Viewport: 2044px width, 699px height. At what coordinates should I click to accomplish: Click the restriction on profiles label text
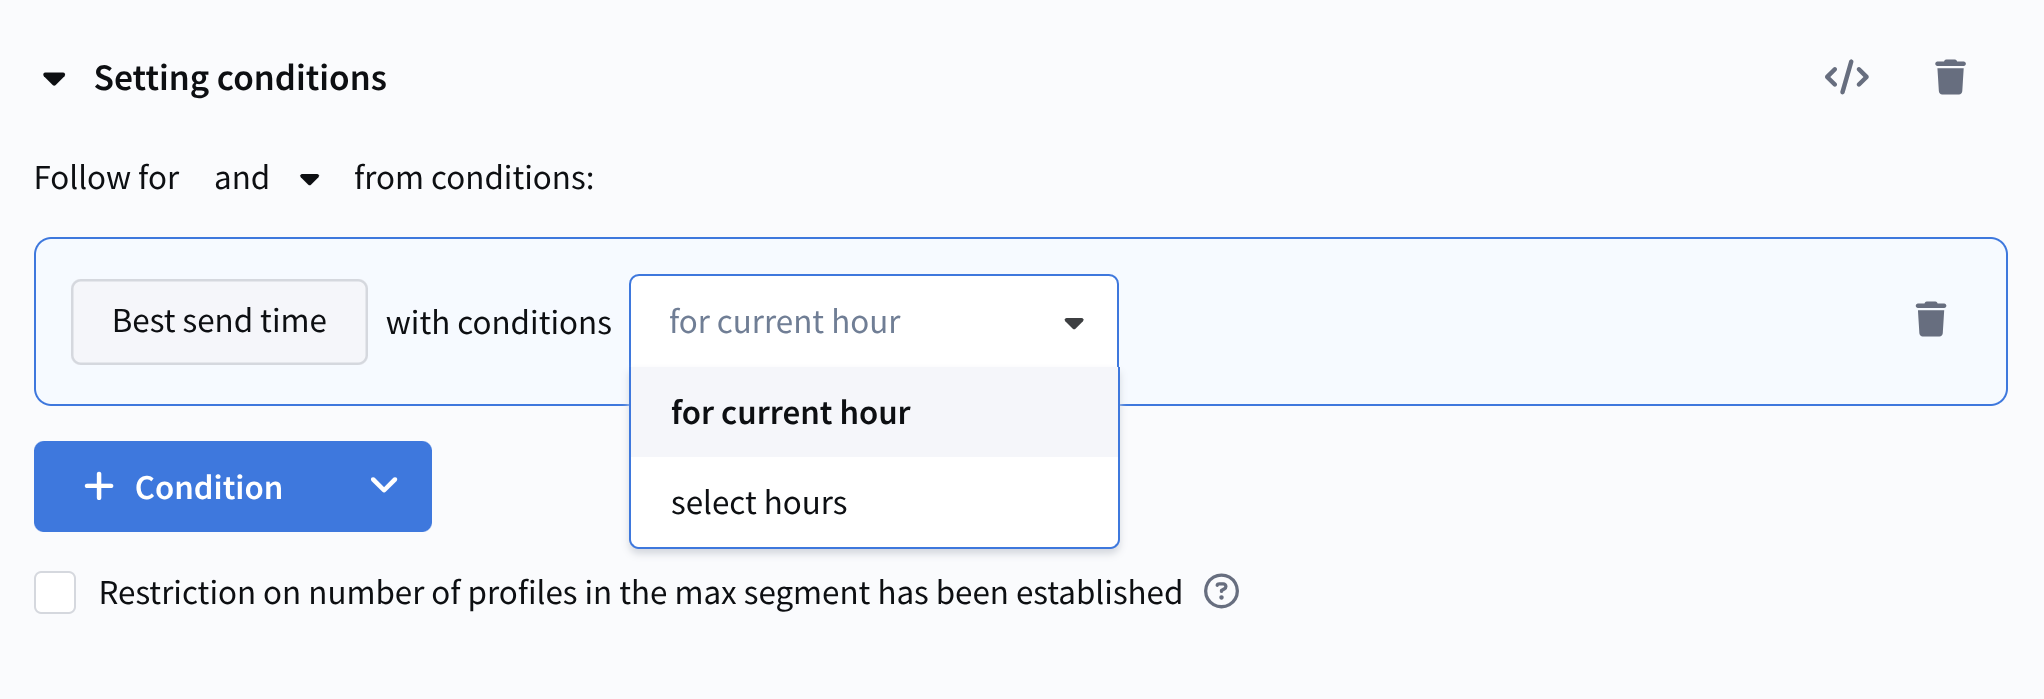tap(640, 593)
